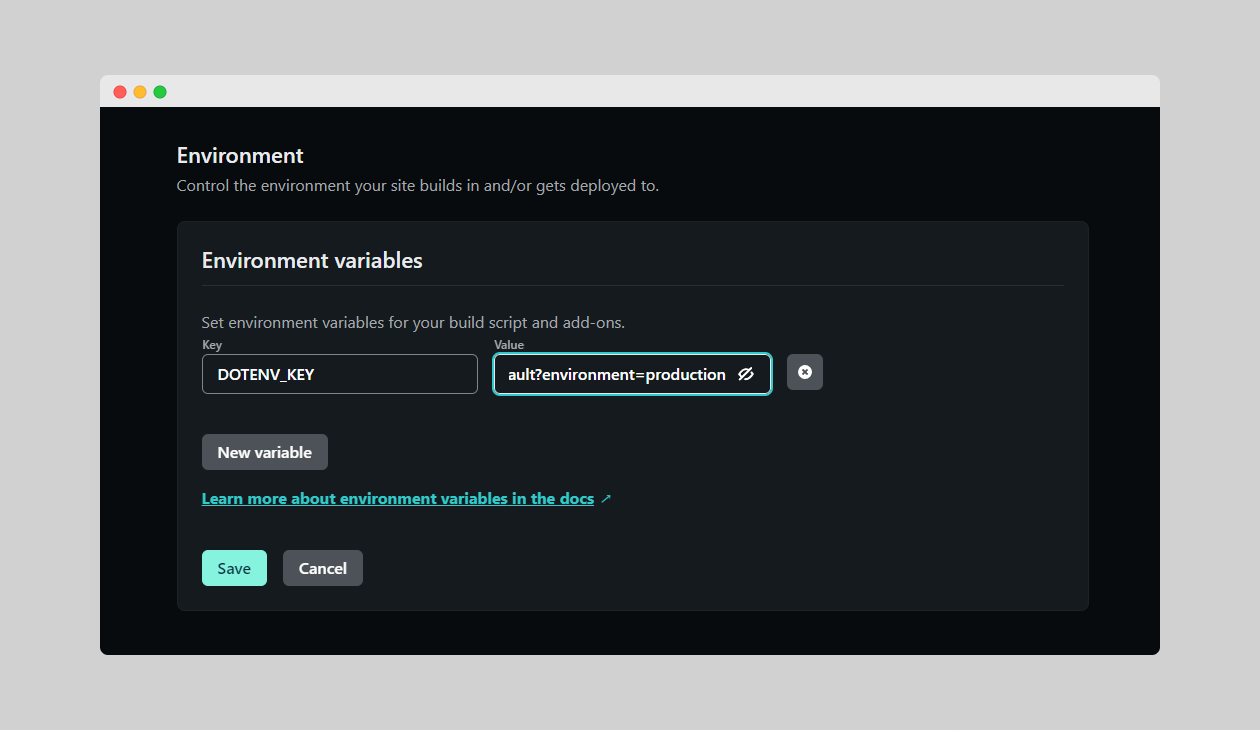Click the red close window button
The image size is (1260, 730).
click(120, 92)
